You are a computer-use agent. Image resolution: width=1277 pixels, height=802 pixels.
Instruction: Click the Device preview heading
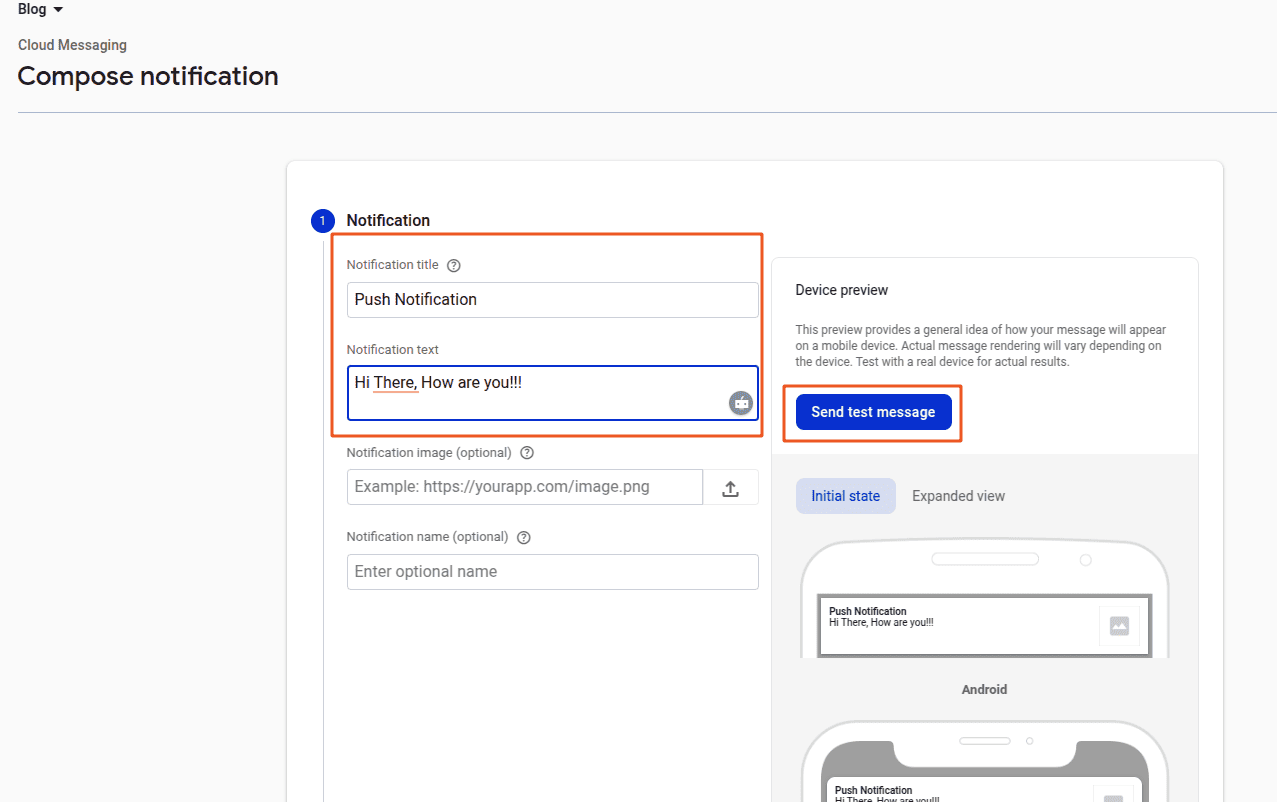841,290
